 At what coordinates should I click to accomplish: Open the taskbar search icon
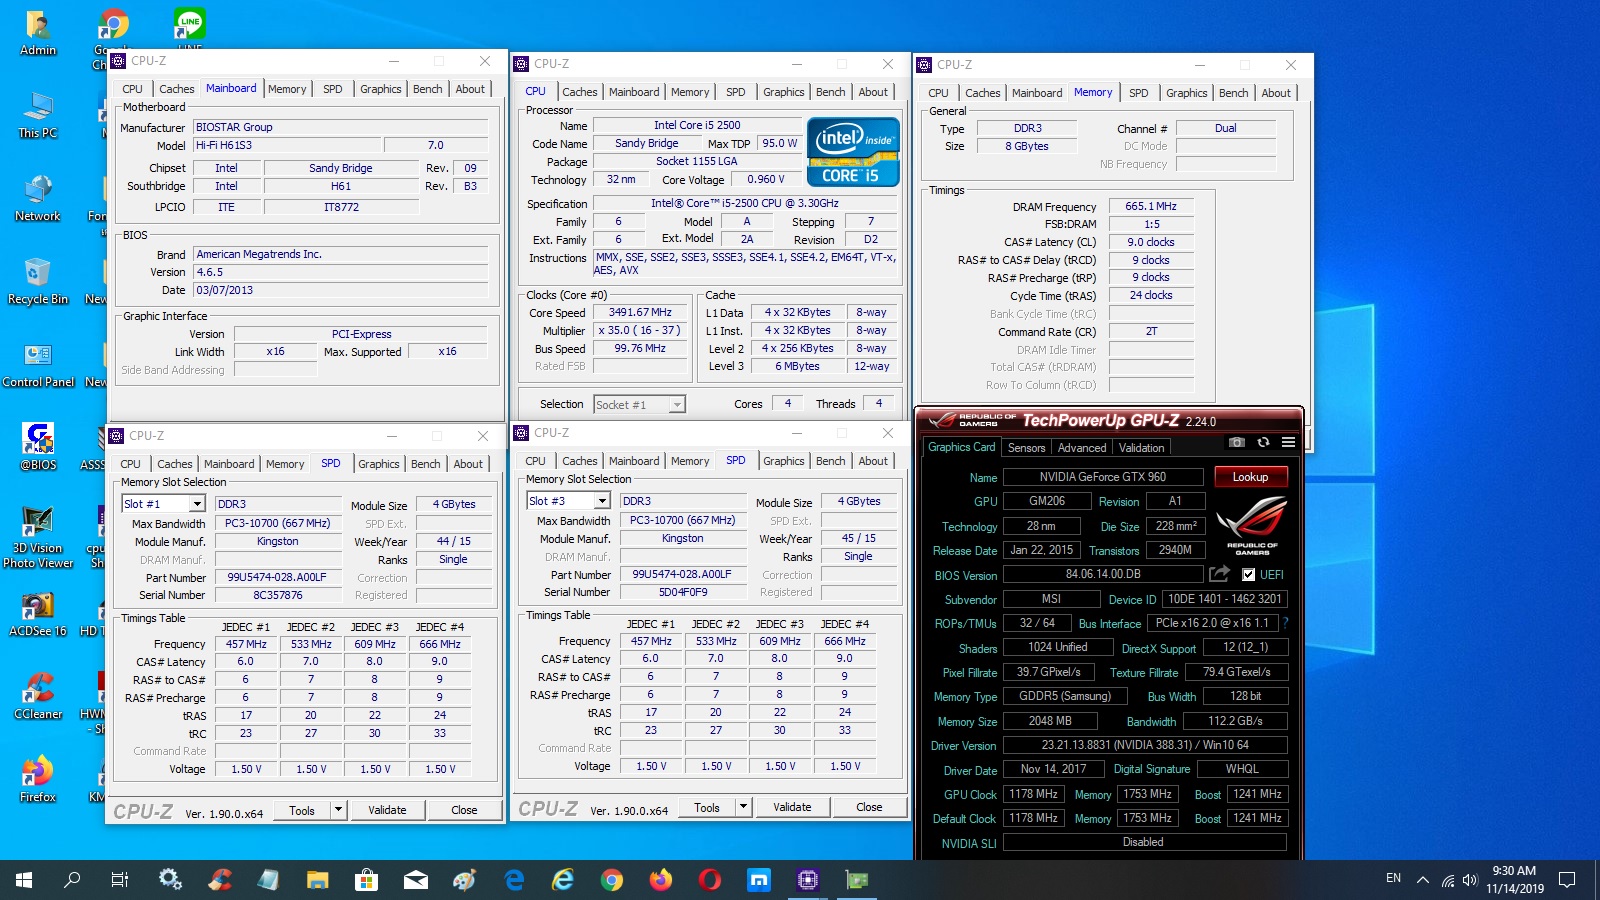click(x=72, y=880)
